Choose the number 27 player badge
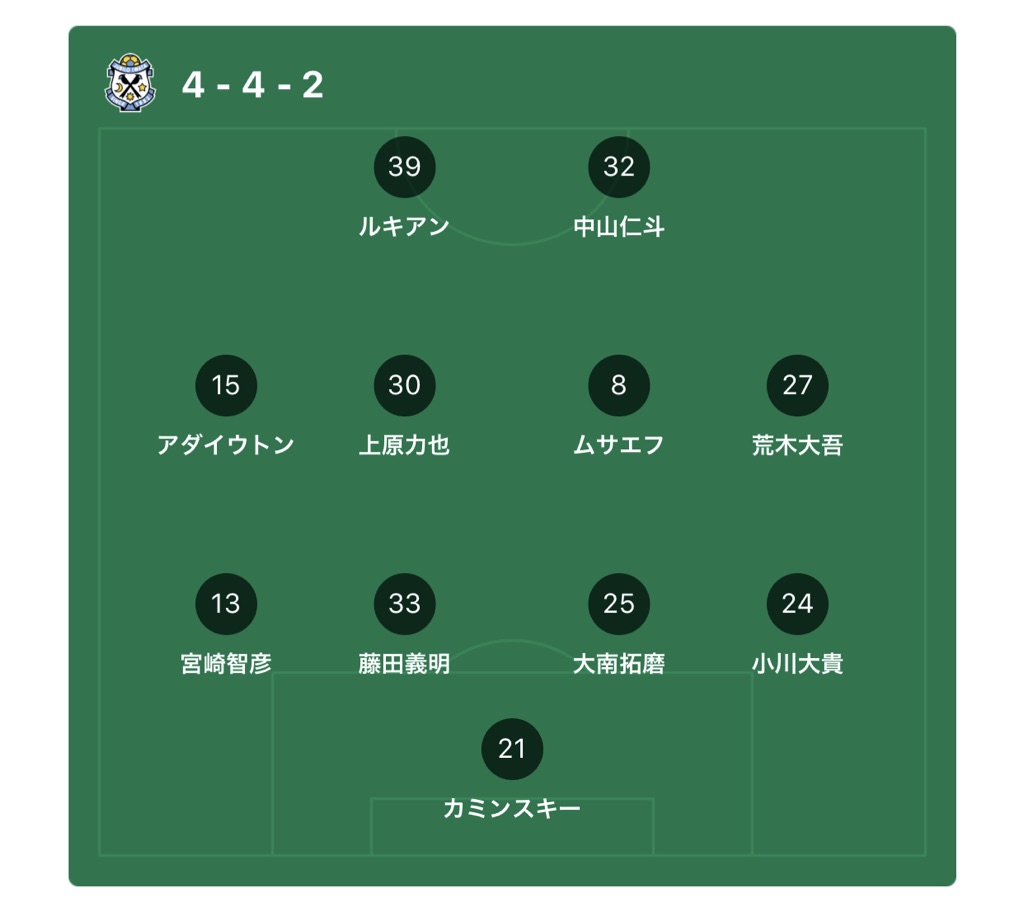The height and width of the screenshot is (922, 1024). tap(797, 385)
